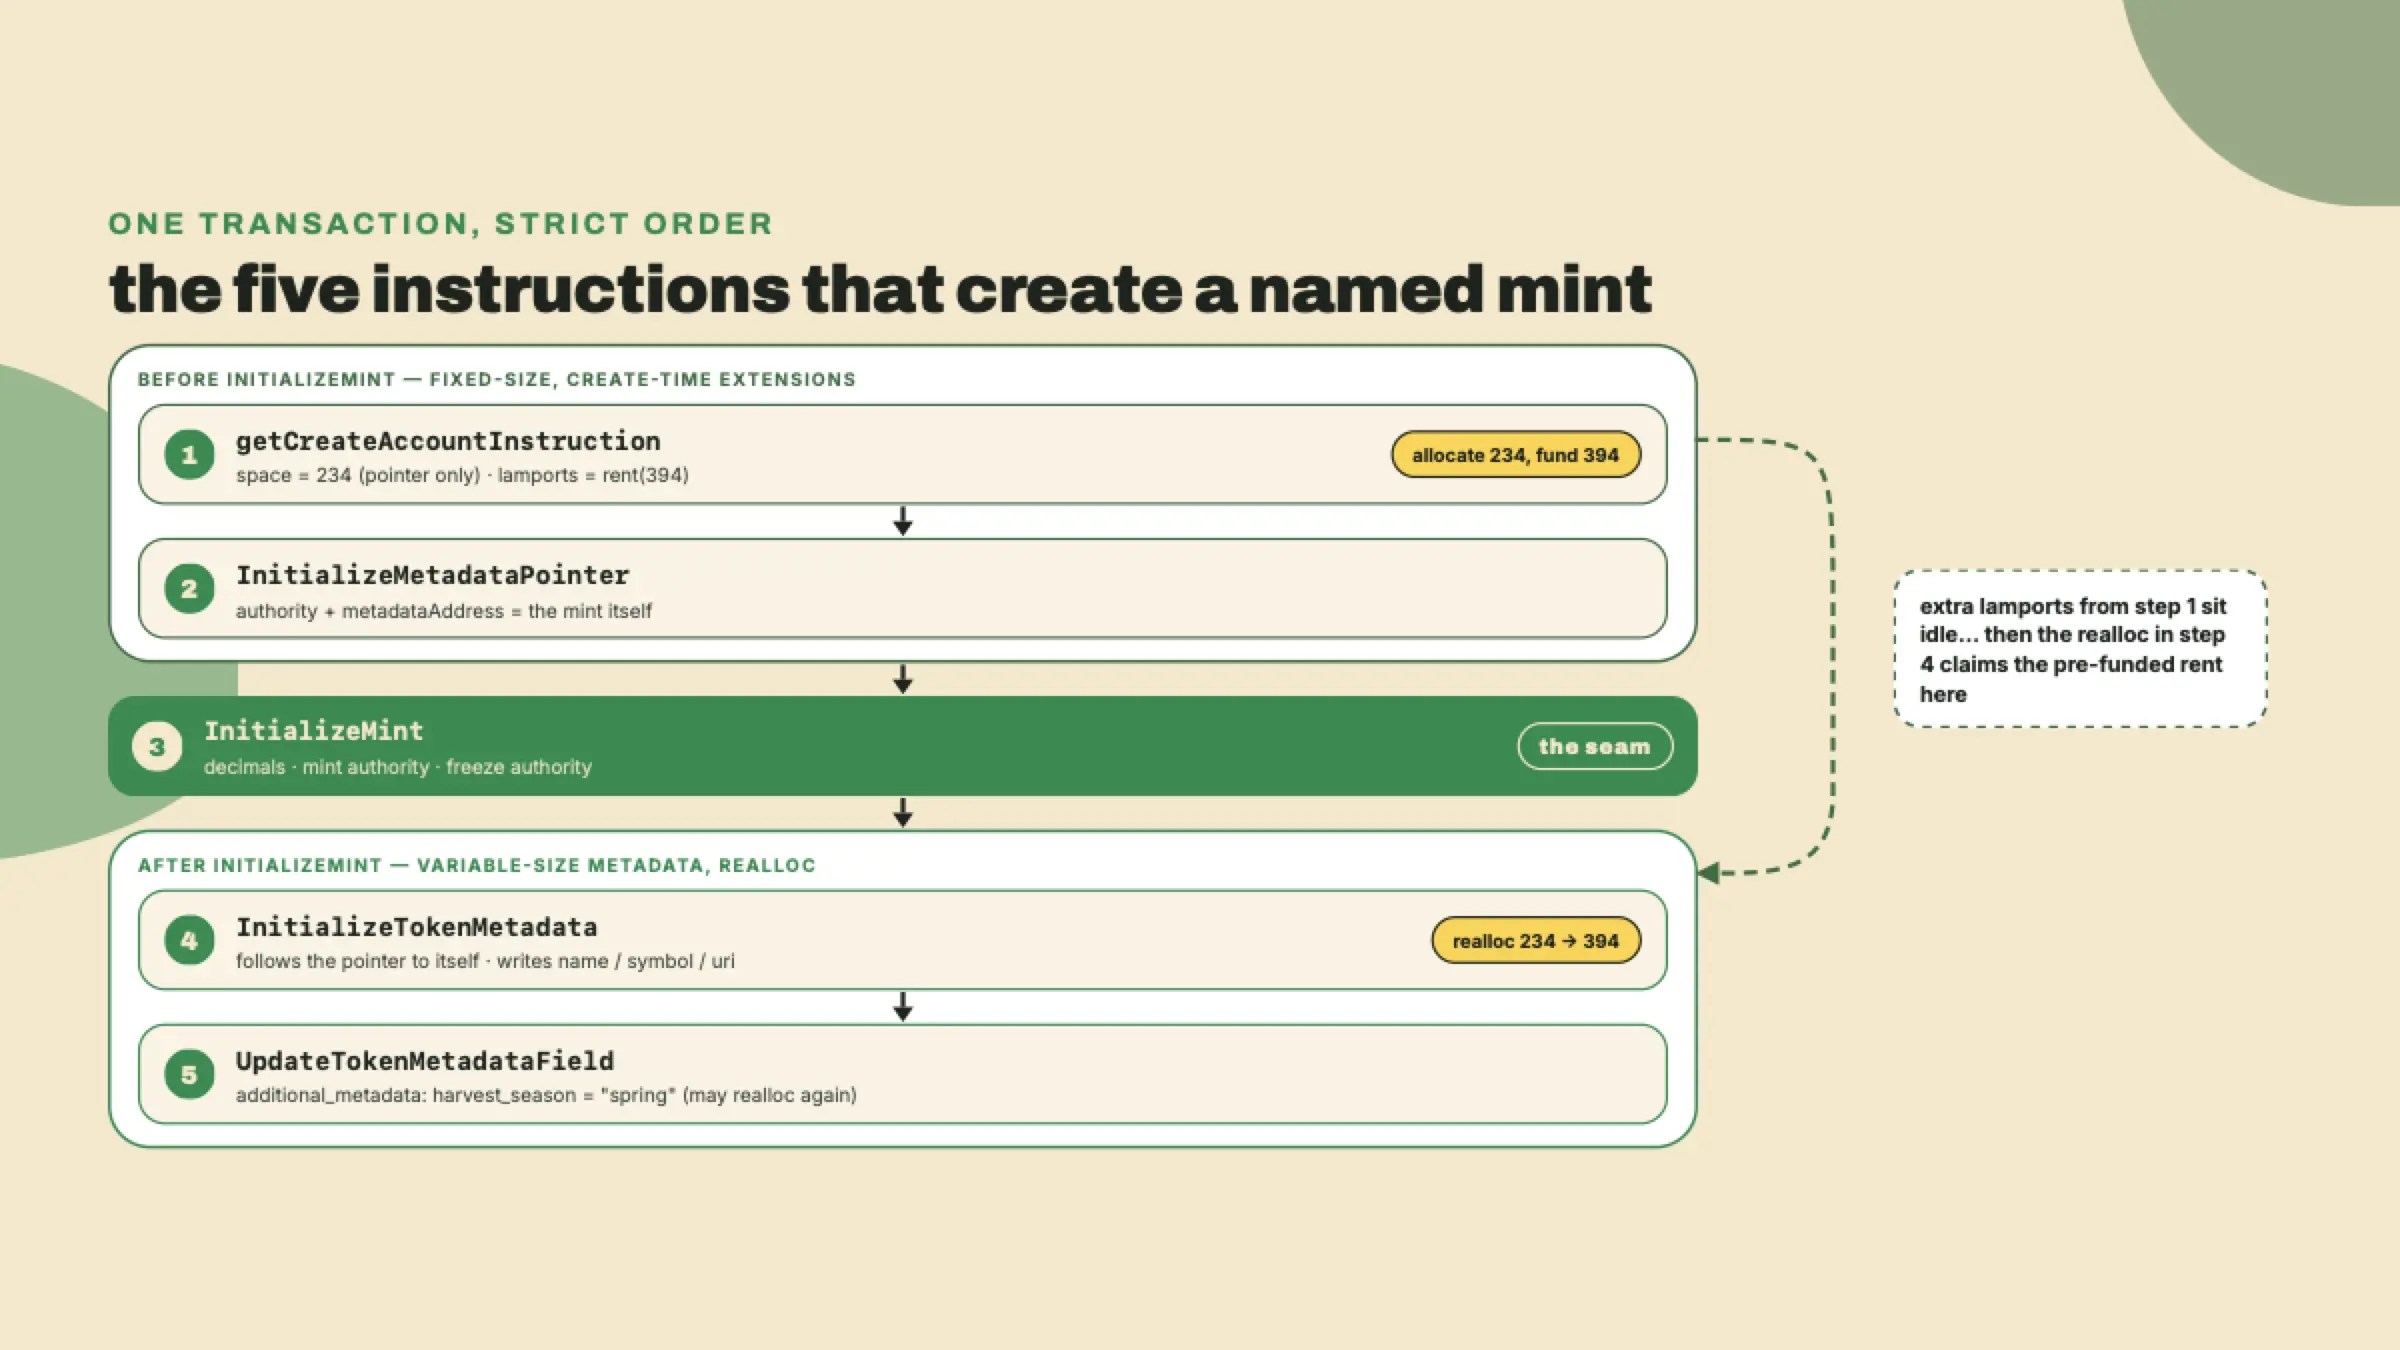Click the 'ONE TRANSACTION, STRICT ORDER' kicker
The image size is (2400, 1350).
click(441, 223)
